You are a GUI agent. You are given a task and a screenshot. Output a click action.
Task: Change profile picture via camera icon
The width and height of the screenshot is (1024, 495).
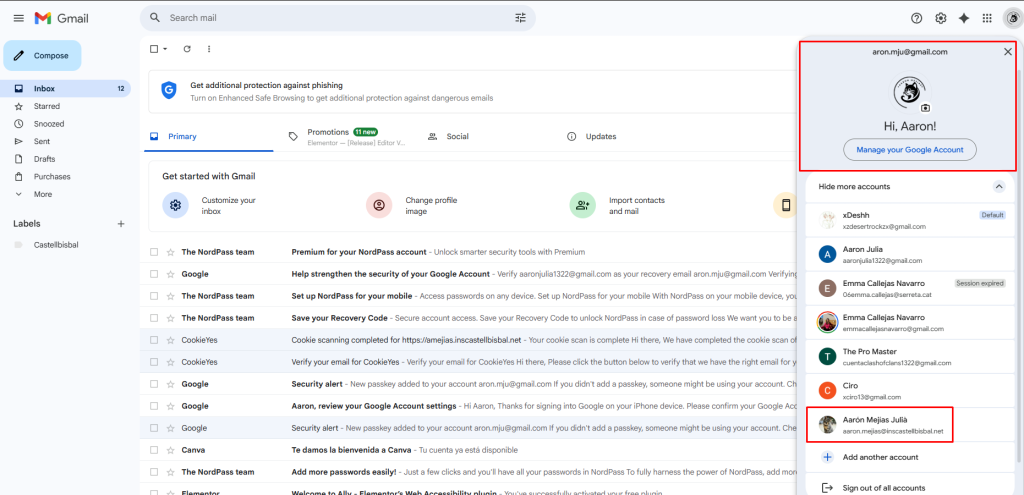click(x=926, y=107)
